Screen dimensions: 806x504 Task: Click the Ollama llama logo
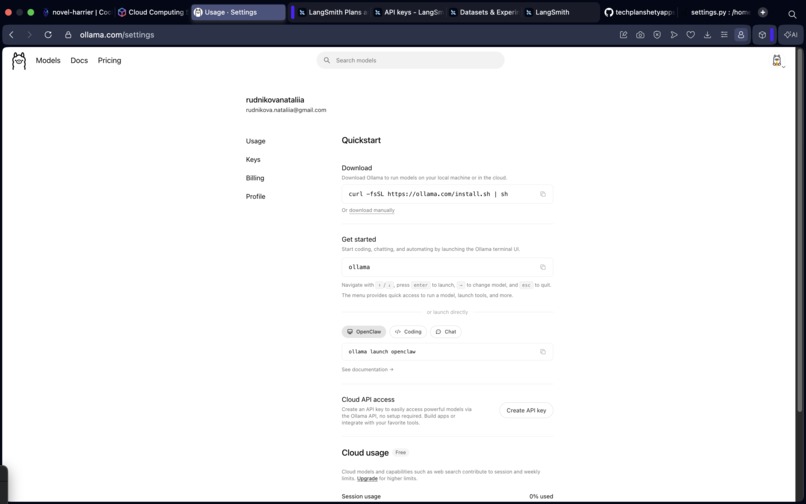[x=19, y=61]
